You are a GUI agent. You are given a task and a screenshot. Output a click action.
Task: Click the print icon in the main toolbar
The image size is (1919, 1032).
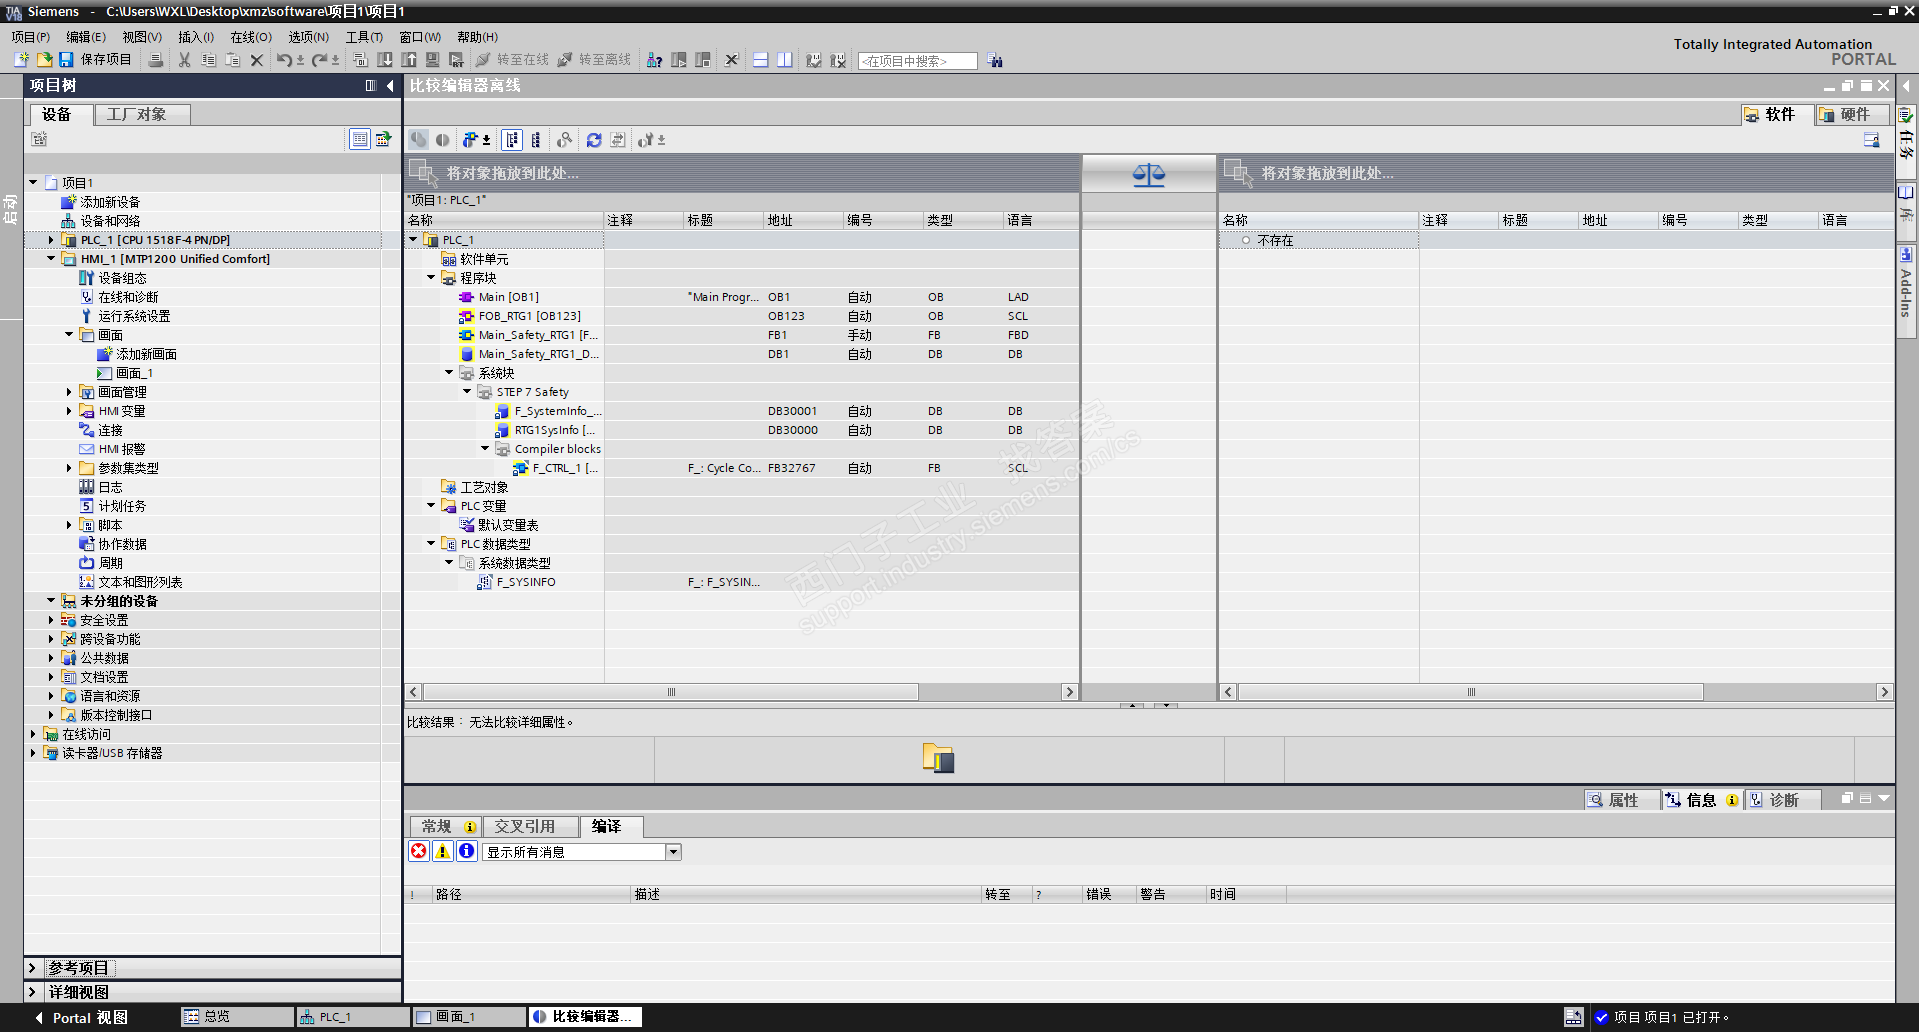pyautogui.click(x=156, y=60)
